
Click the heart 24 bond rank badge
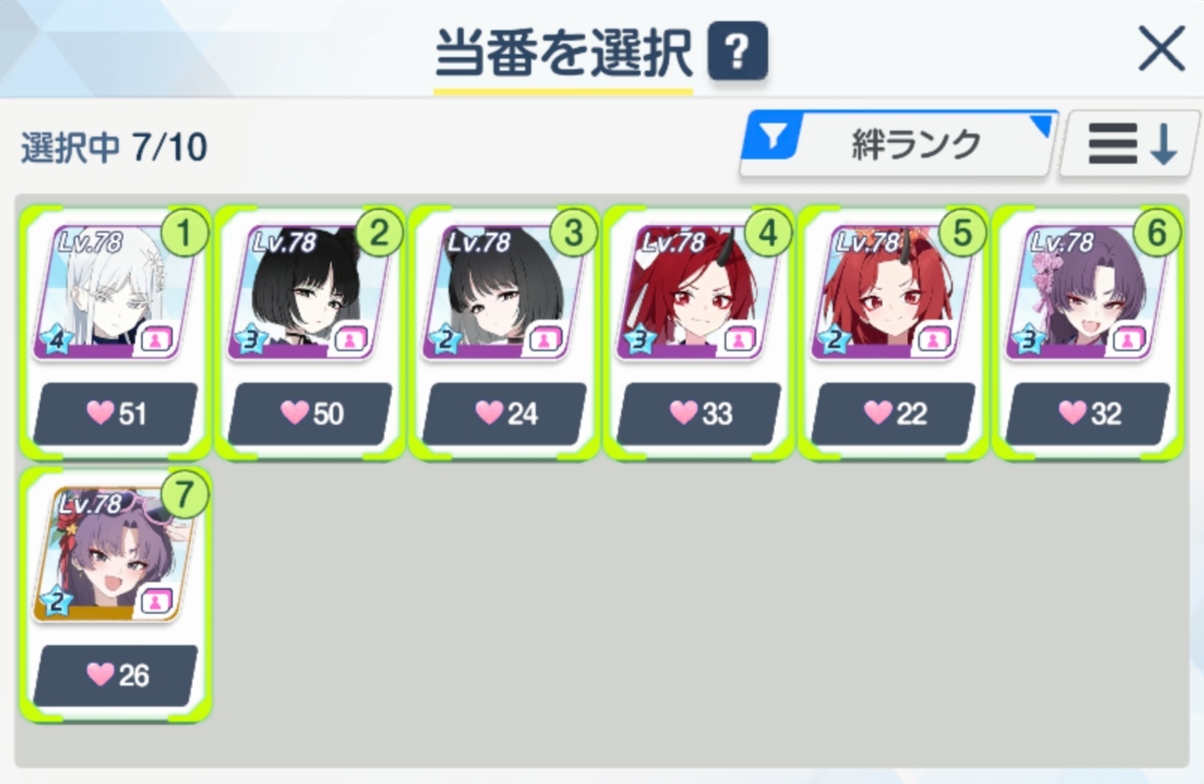click(504, 414)
